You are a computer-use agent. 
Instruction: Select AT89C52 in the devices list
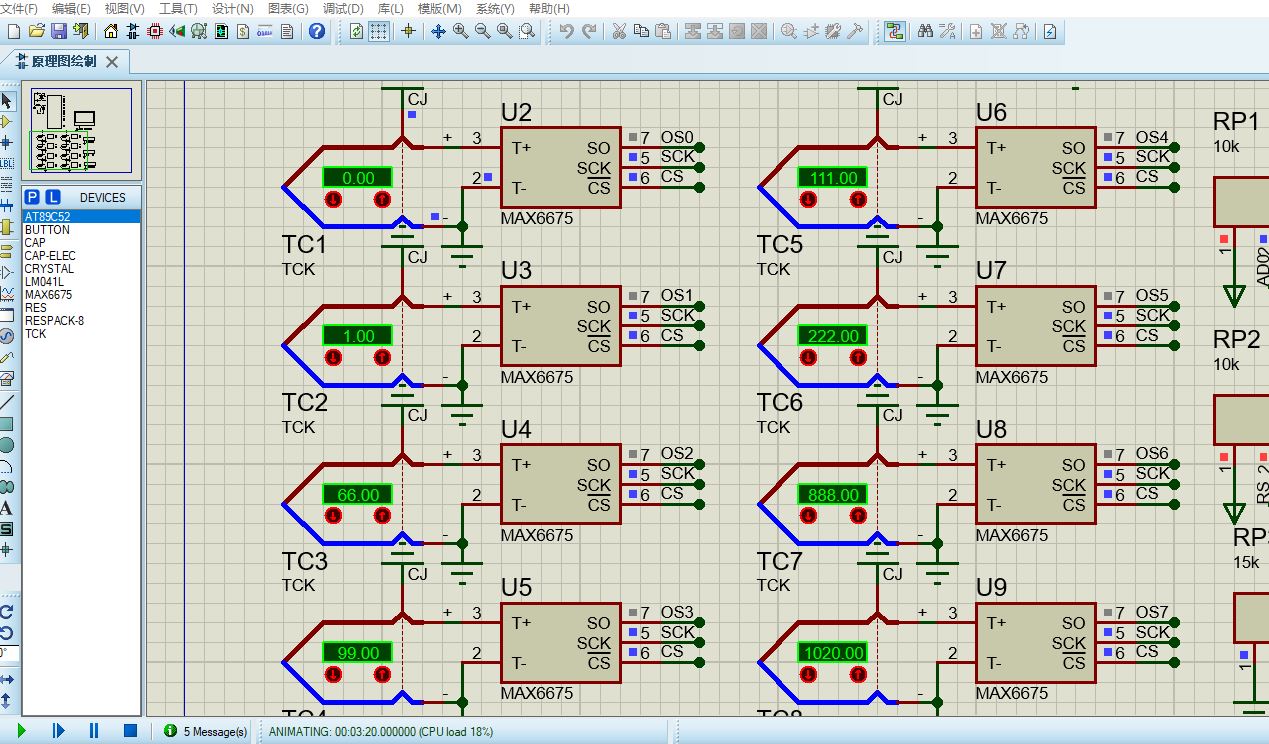coord(81,217)
